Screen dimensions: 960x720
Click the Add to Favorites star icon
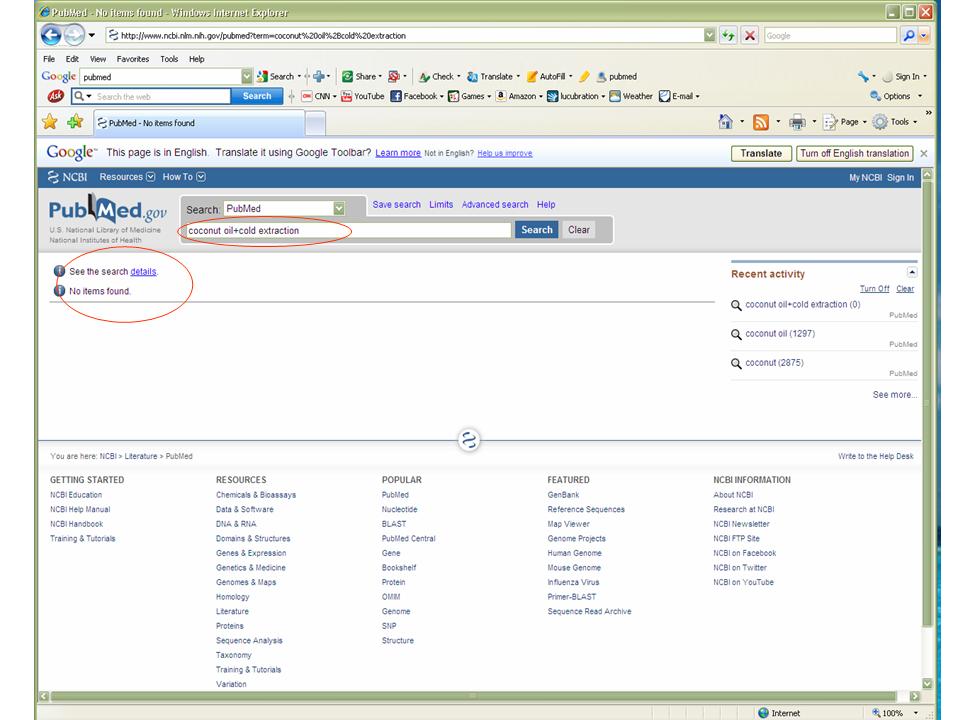75,122
